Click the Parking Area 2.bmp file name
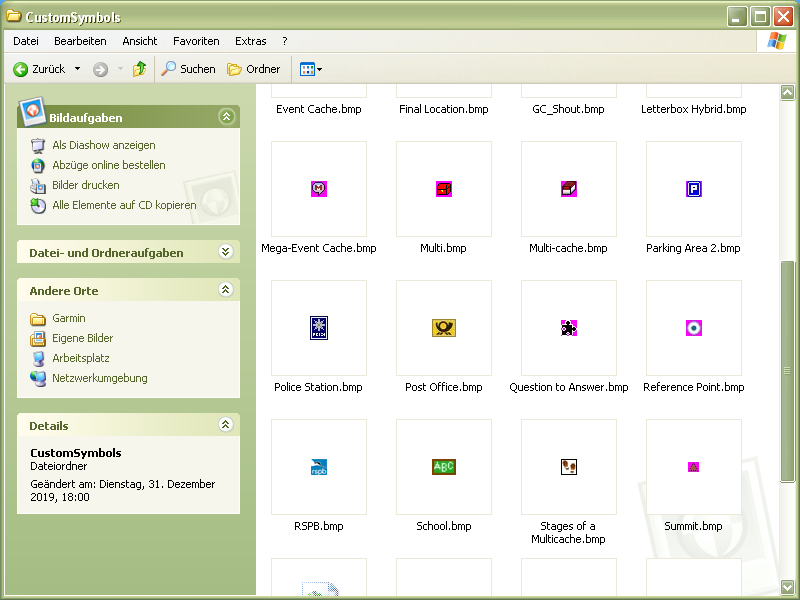 point(693,248)
